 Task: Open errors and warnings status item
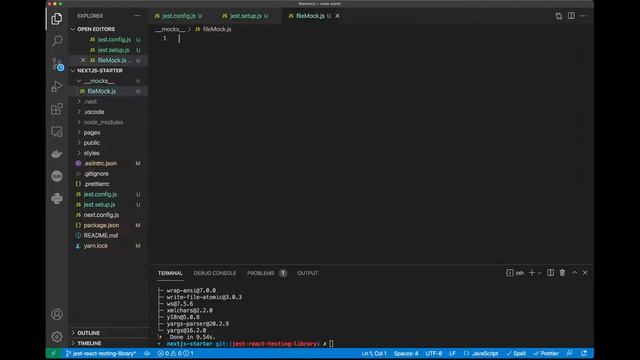pos(176,353)
